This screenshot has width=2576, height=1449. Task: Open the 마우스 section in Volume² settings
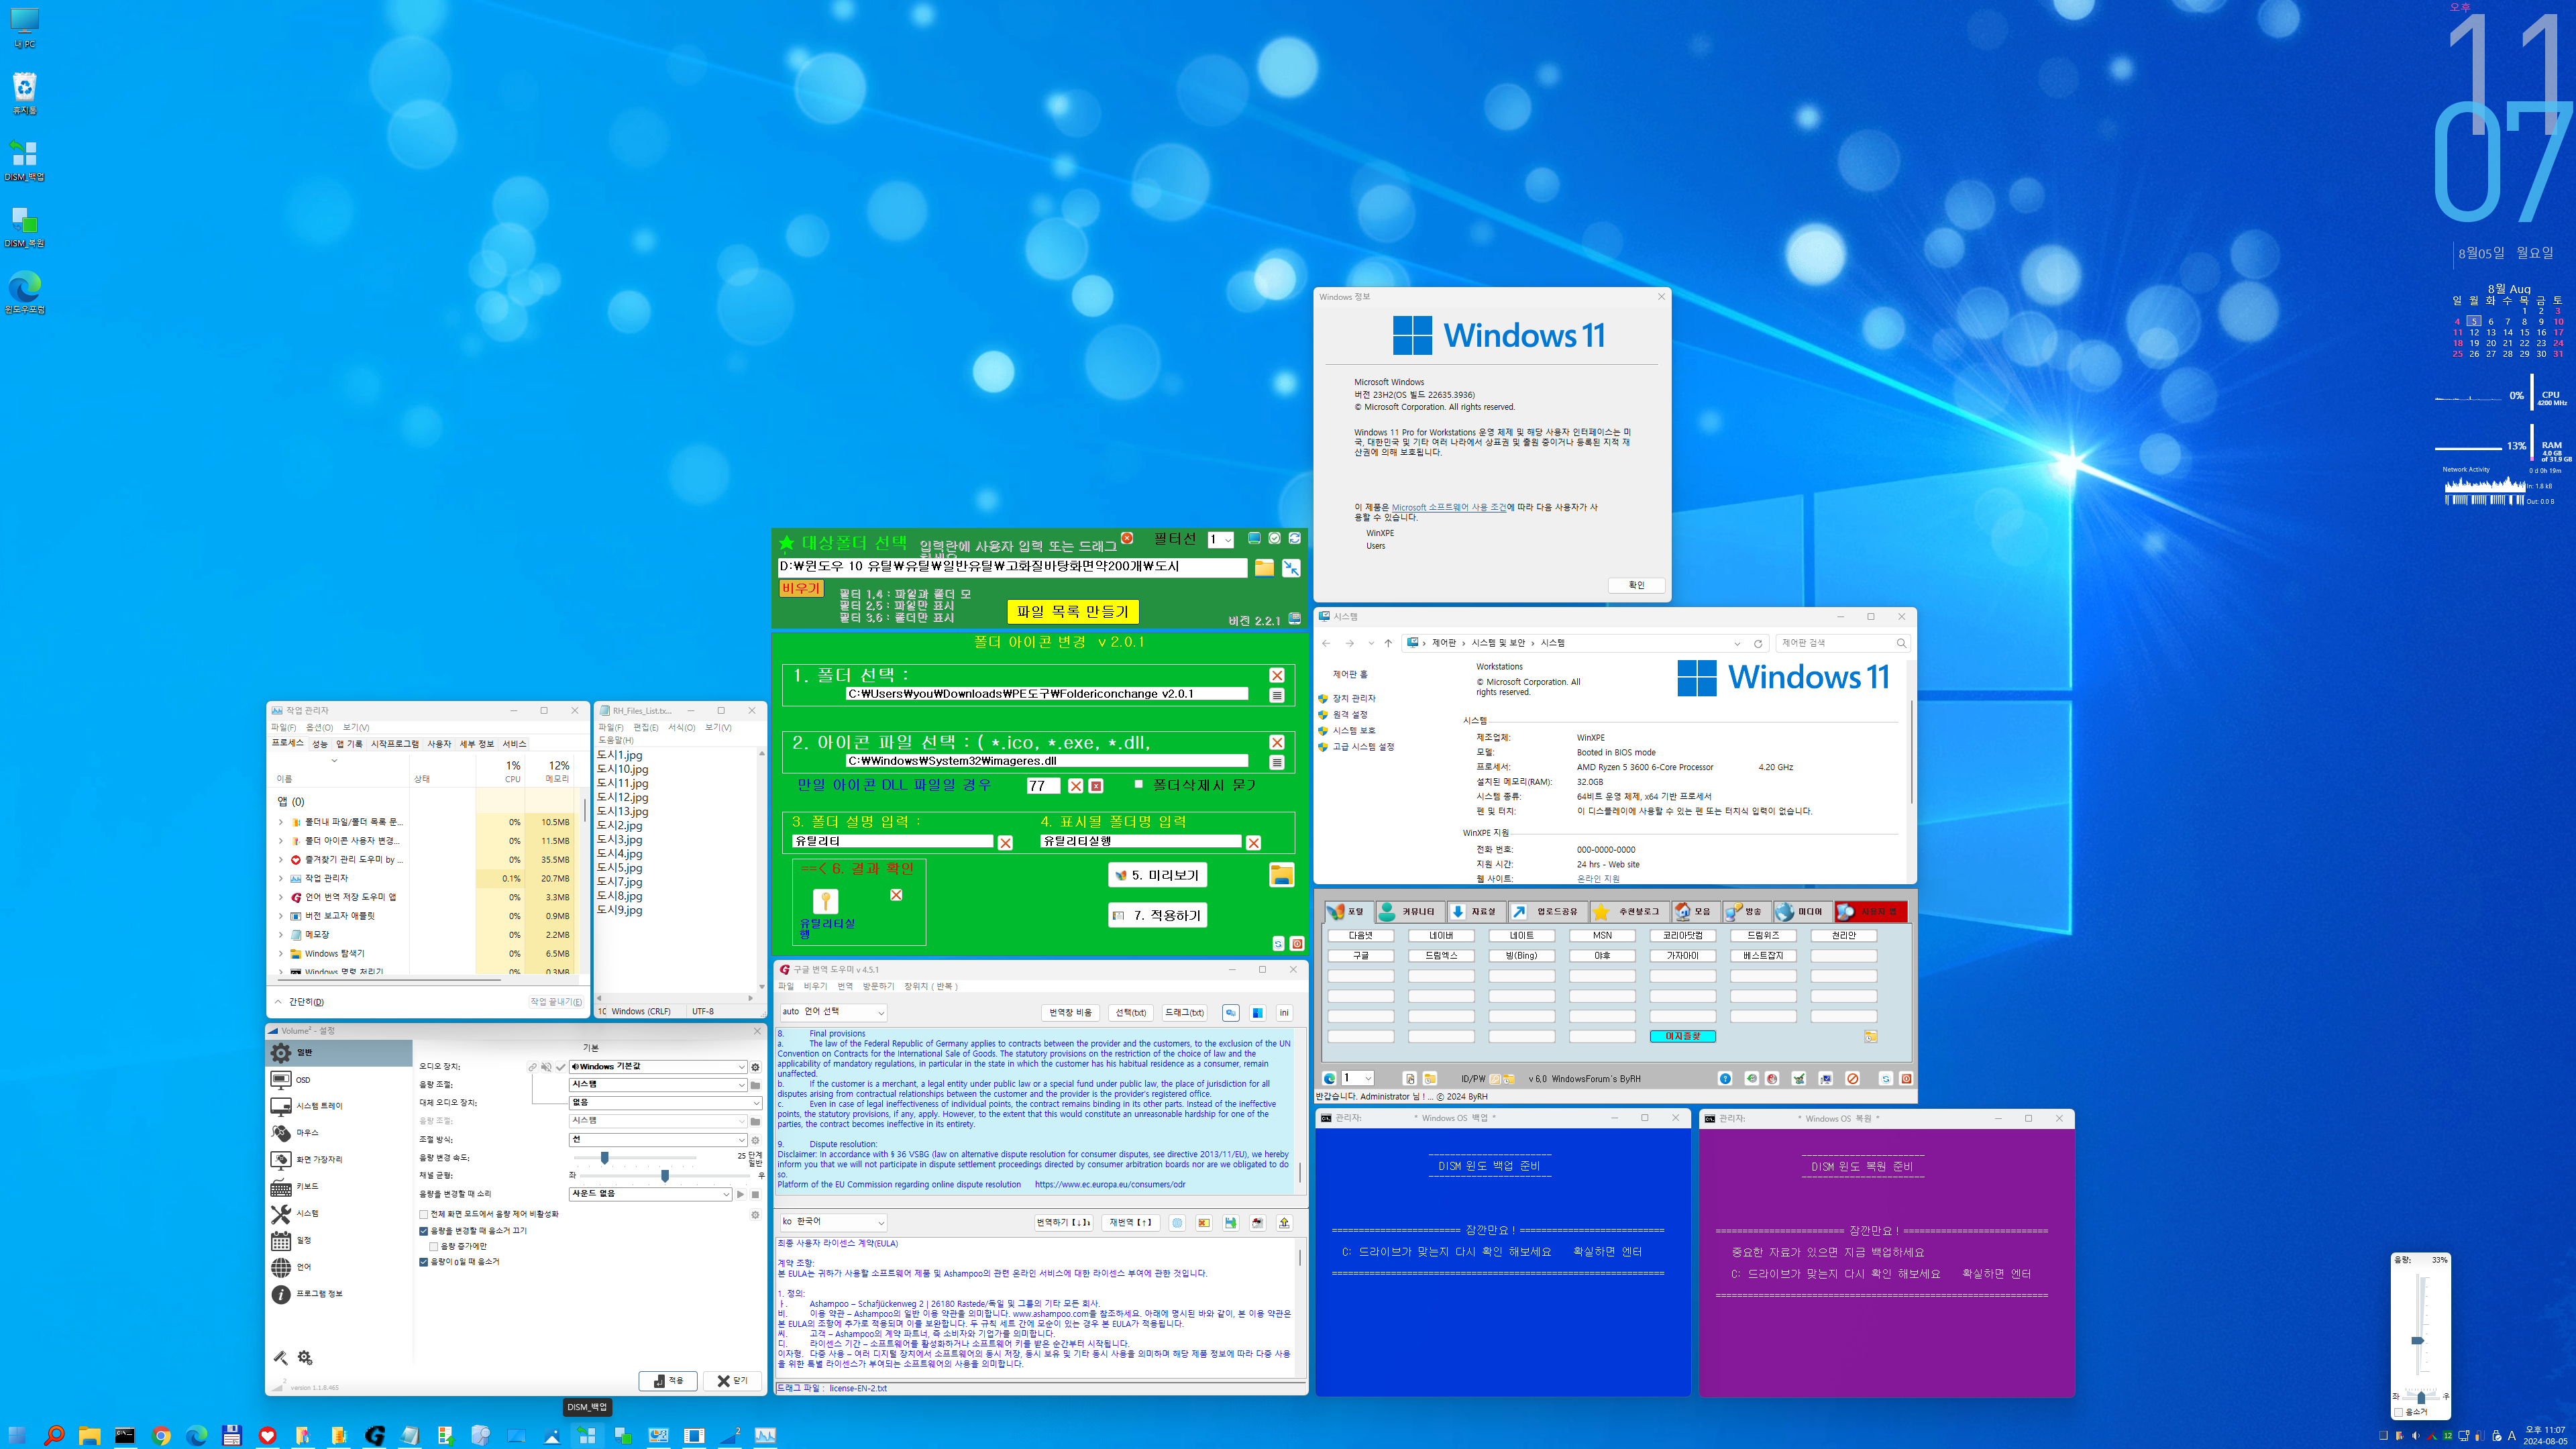[x=339, y=1133]
